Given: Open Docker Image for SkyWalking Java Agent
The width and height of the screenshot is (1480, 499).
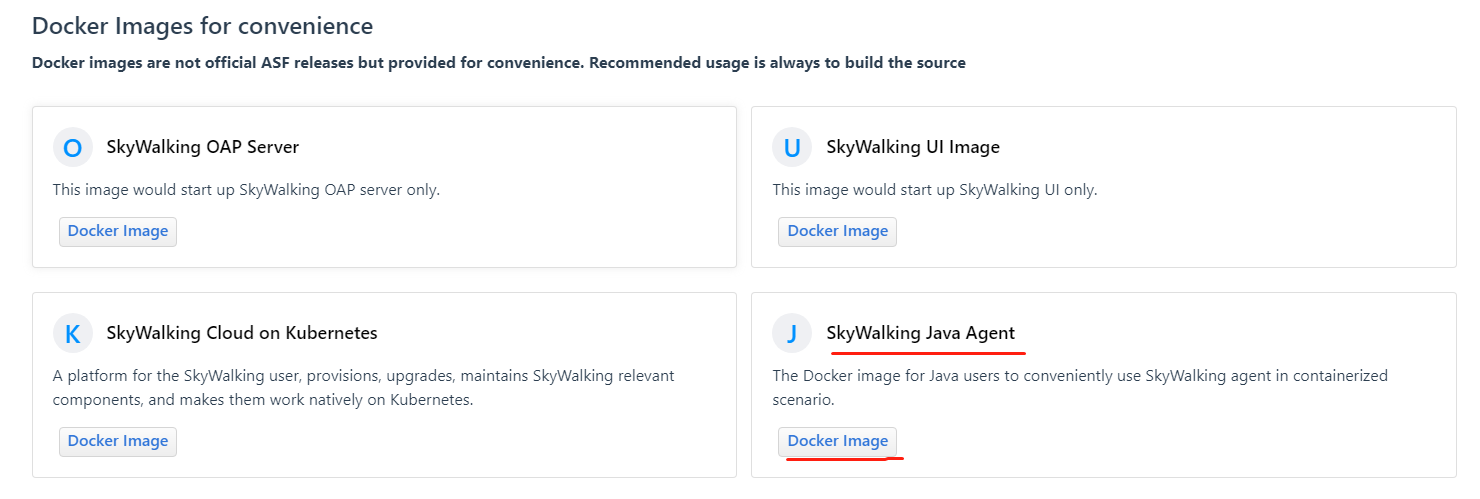Looking at the screenshot, I should point(837,441).
